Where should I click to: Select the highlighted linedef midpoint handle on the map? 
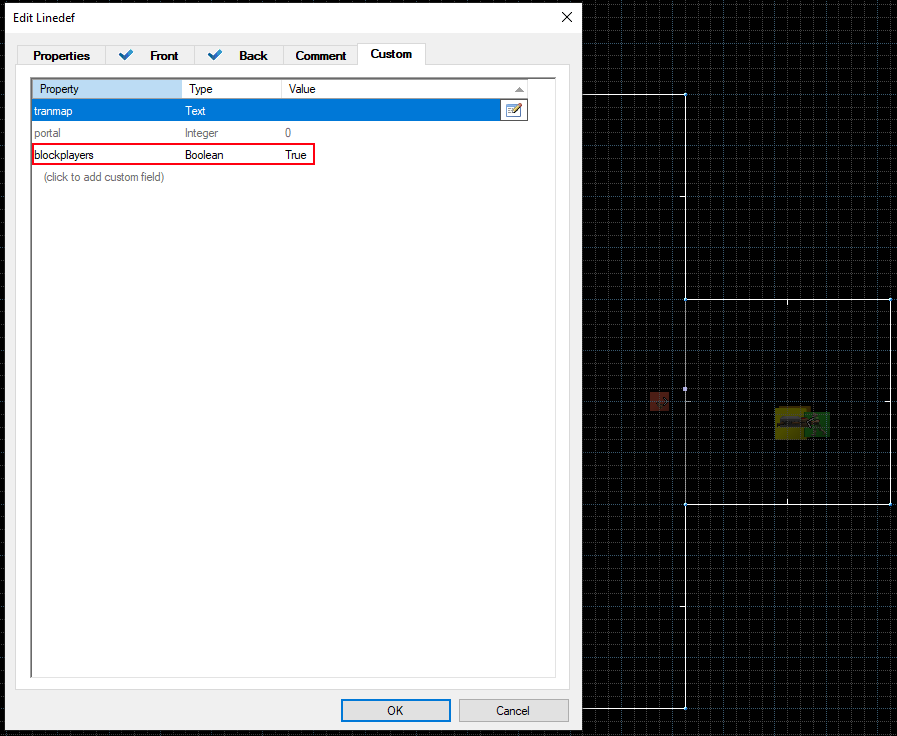[685, 389]
